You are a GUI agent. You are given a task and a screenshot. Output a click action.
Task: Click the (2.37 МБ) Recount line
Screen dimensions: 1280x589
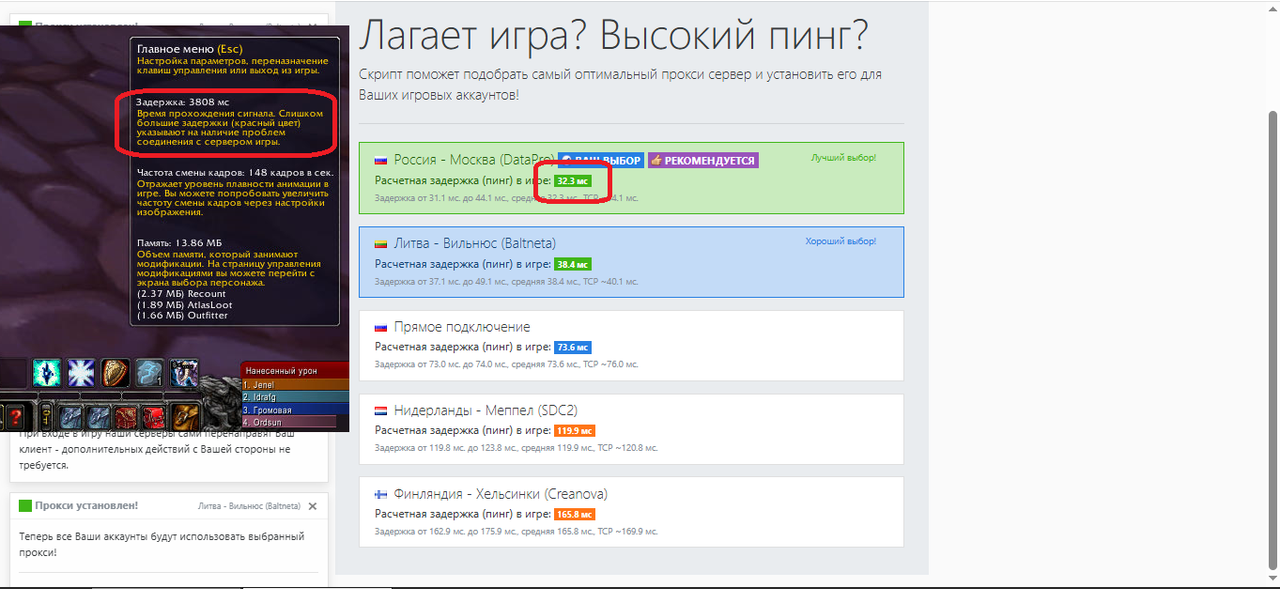tap(180, 294)
